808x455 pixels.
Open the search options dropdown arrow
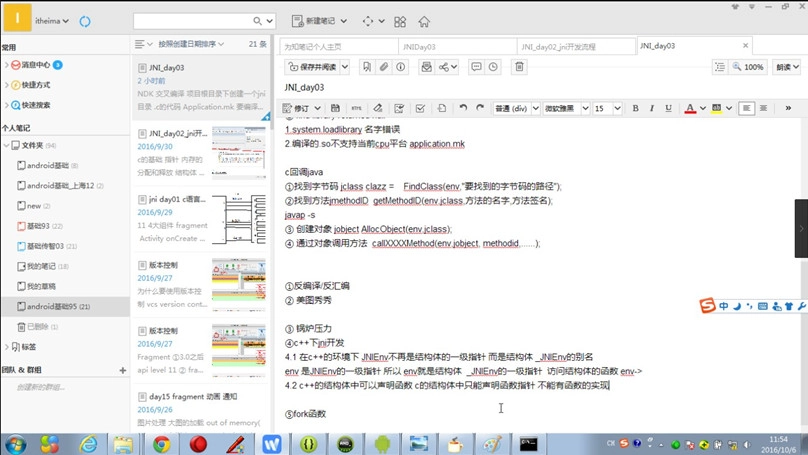270,21
